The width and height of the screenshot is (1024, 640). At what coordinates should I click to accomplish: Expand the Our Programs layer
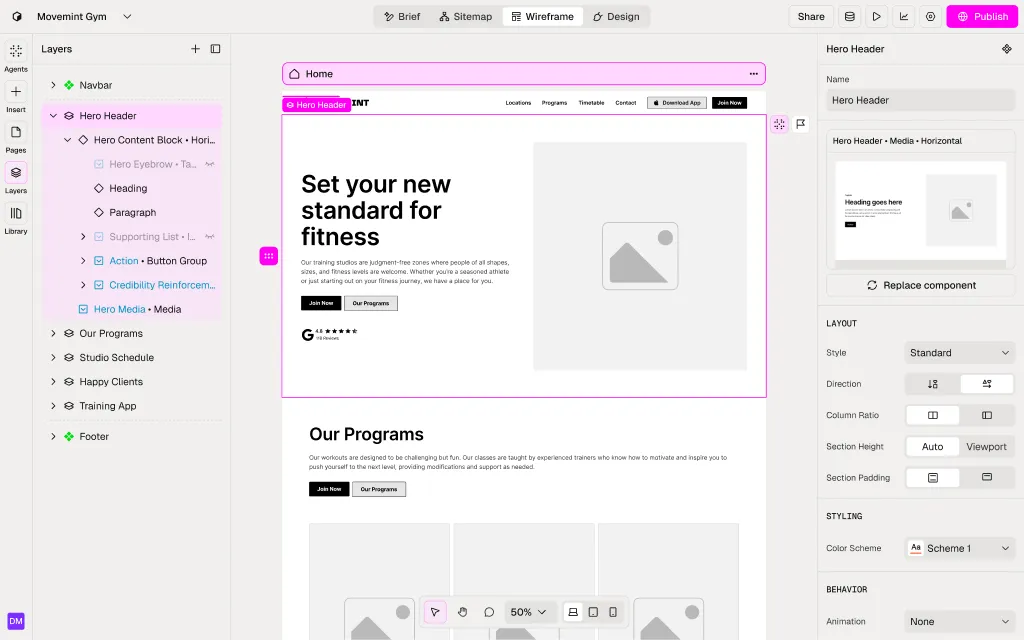coord(54,333)
